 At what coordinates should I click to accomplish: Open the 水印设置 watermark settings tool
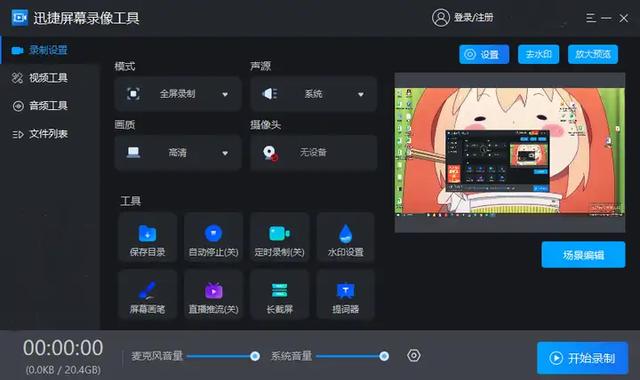coord(345,237)
